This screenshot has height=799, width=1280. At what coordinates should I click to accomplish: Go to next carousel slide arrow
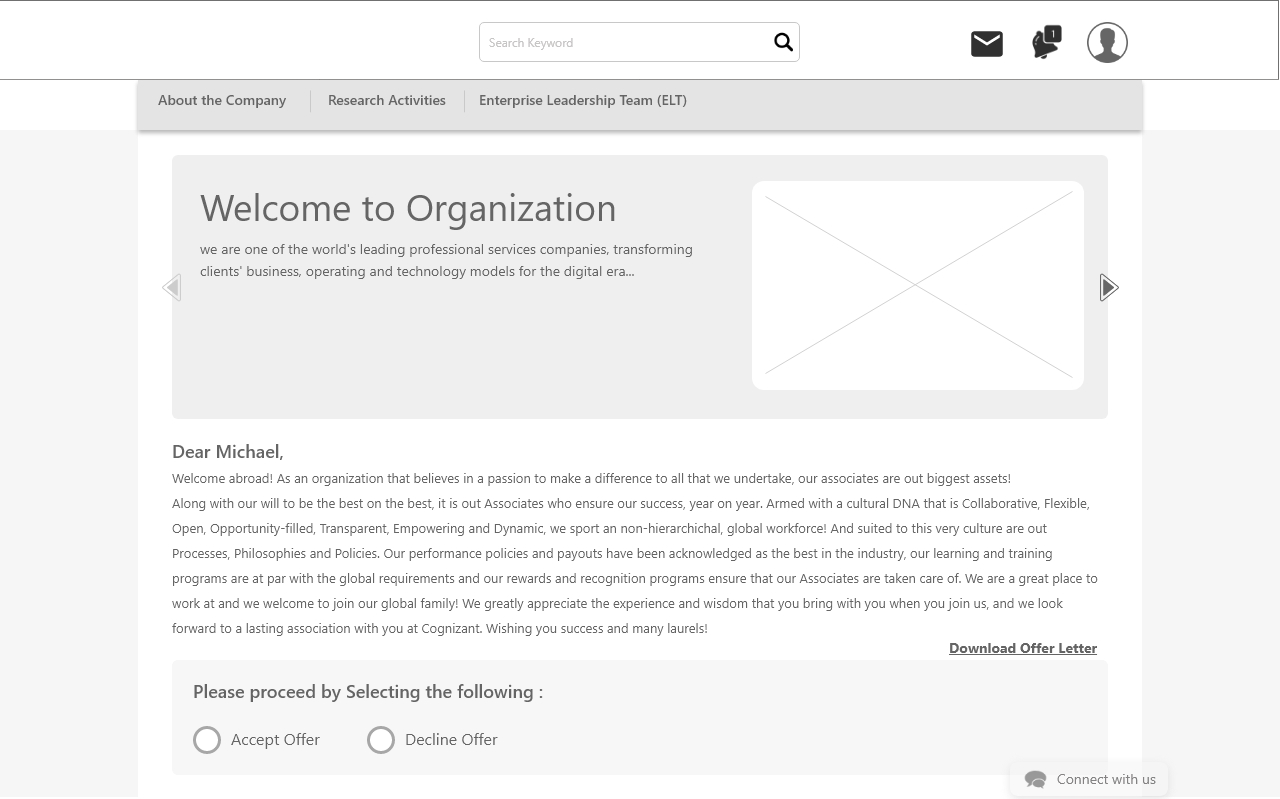pos(1109,287)
